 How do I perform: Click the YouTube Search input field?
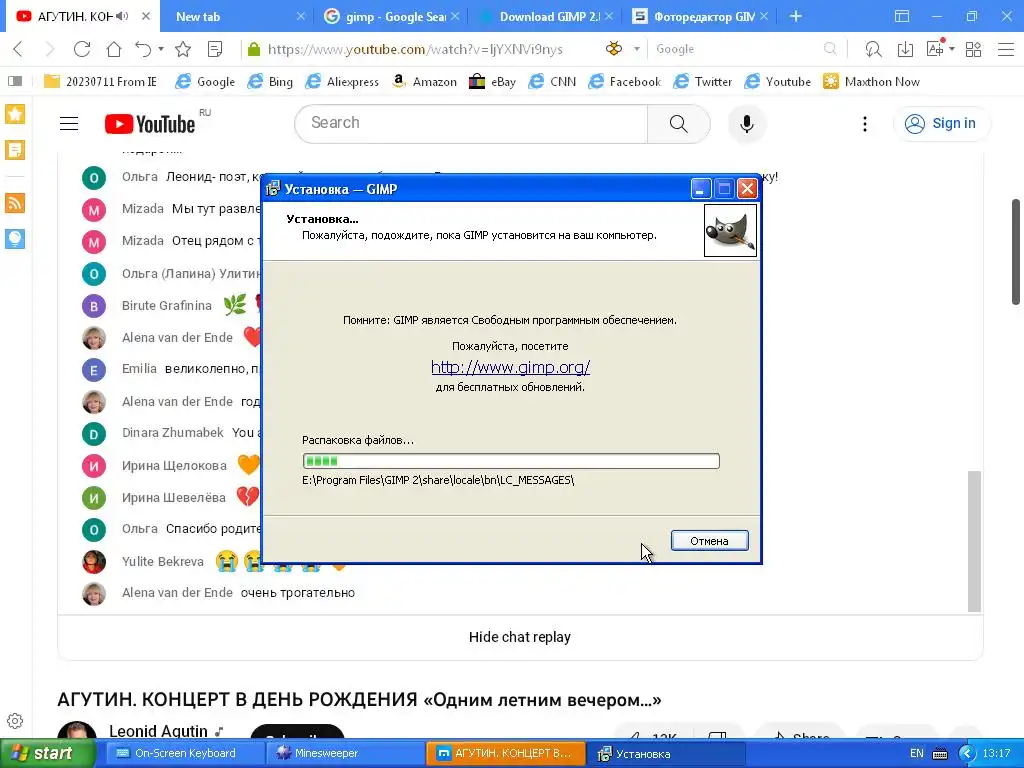tap(471, 123)
